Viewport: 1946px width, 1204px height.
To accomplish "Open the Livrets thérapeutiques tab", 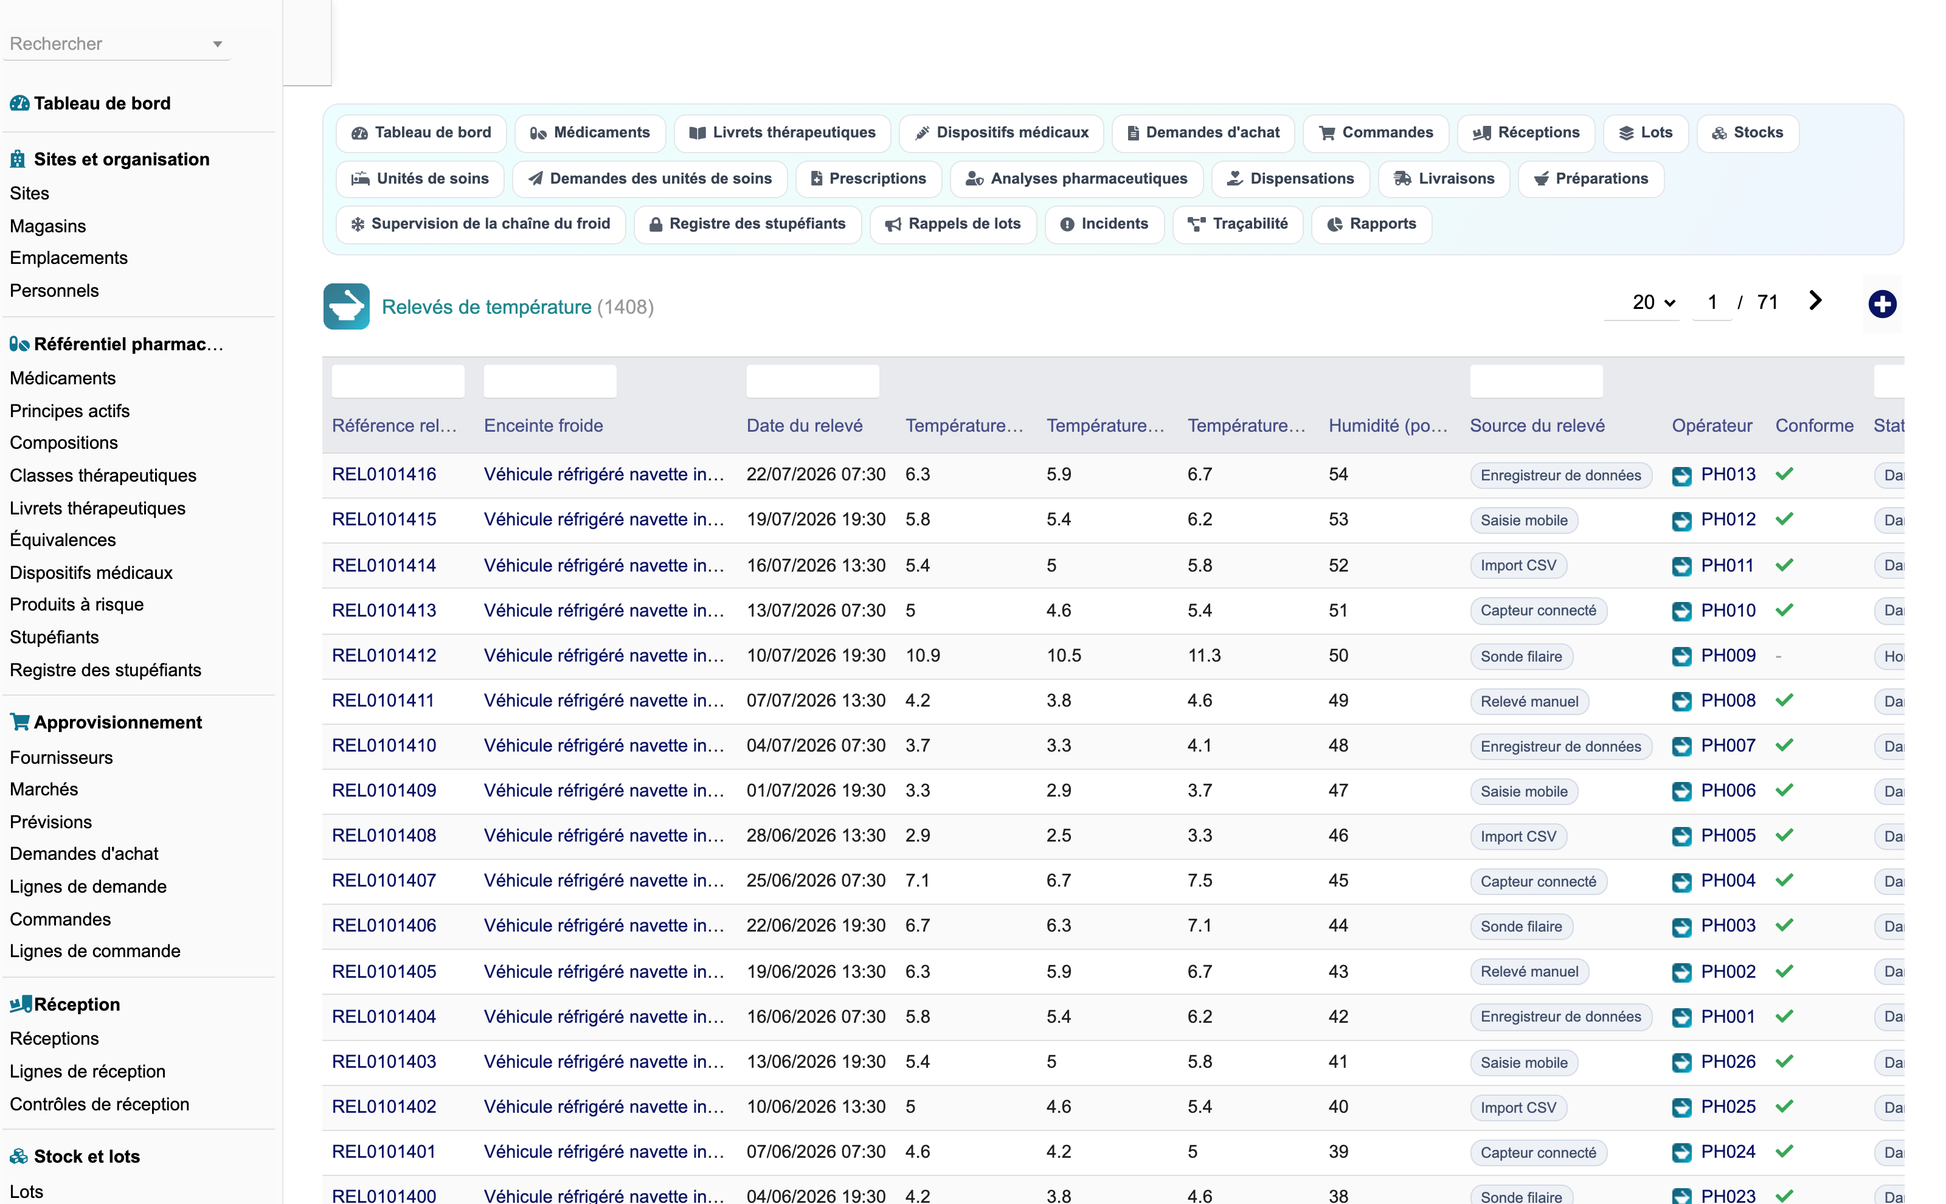I will pyautogui.click(x=782, y=133).
